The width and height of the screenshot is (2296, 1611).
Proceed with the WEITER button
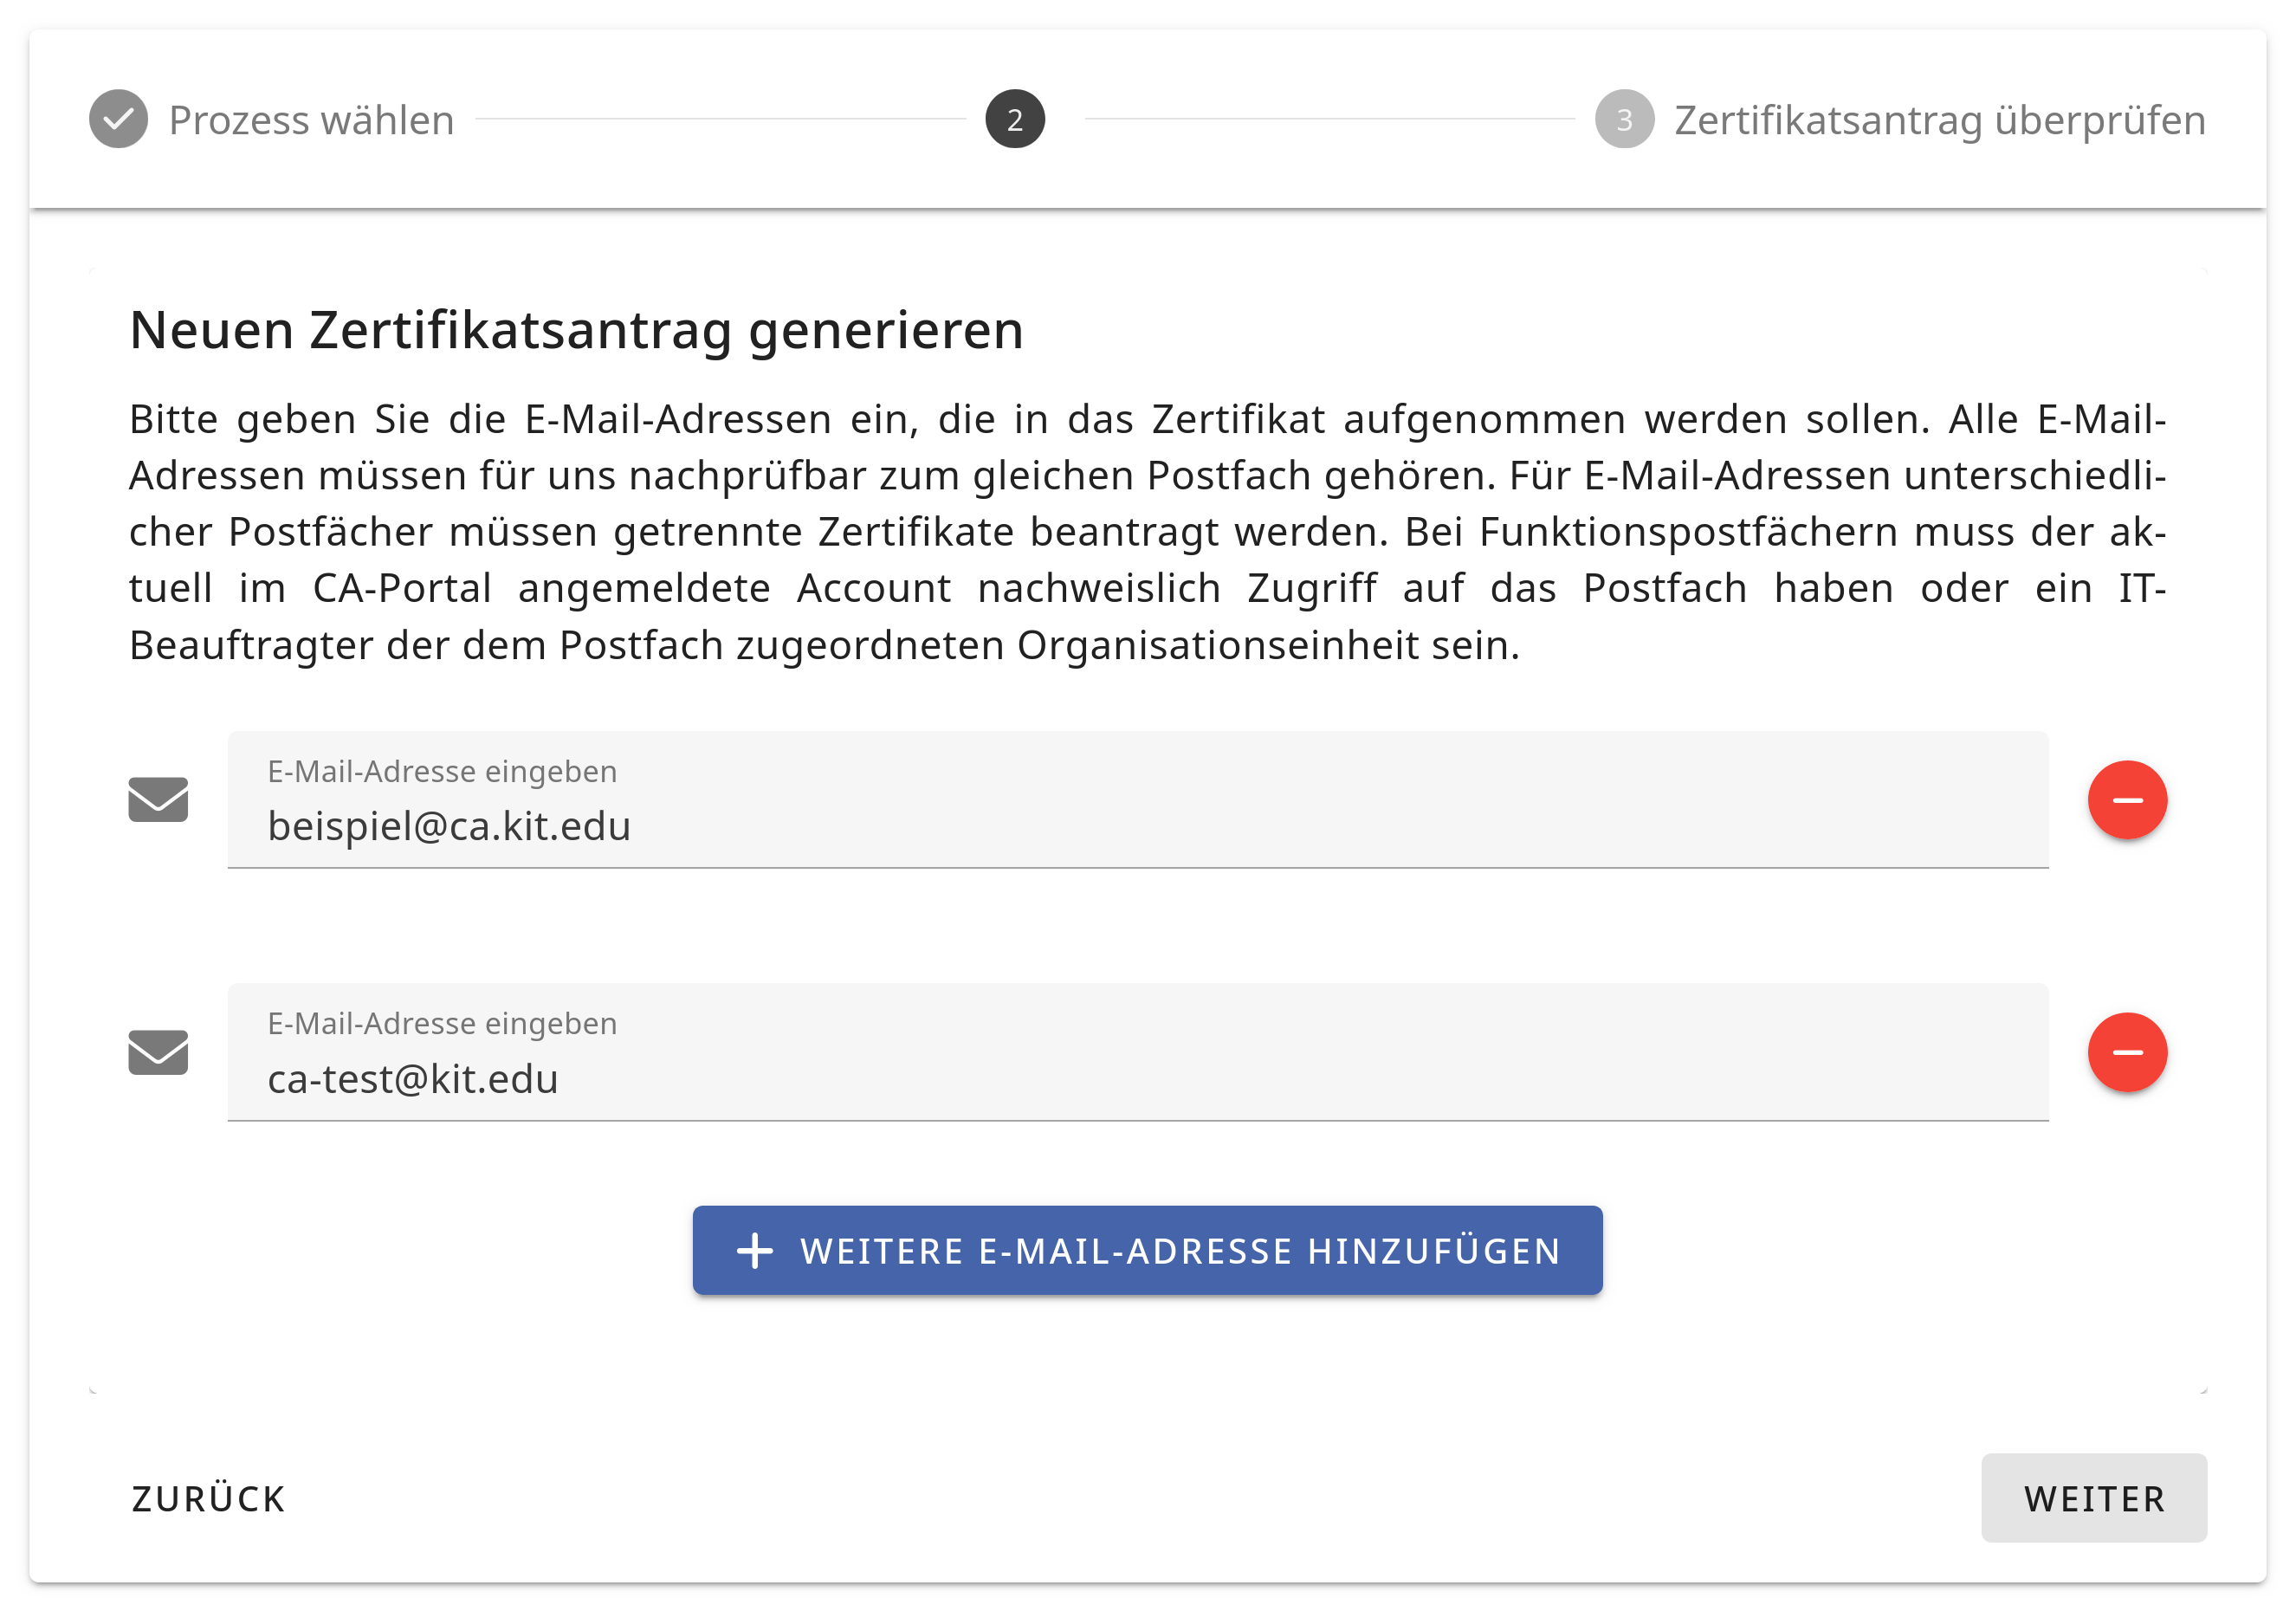pos(2093,1498)
